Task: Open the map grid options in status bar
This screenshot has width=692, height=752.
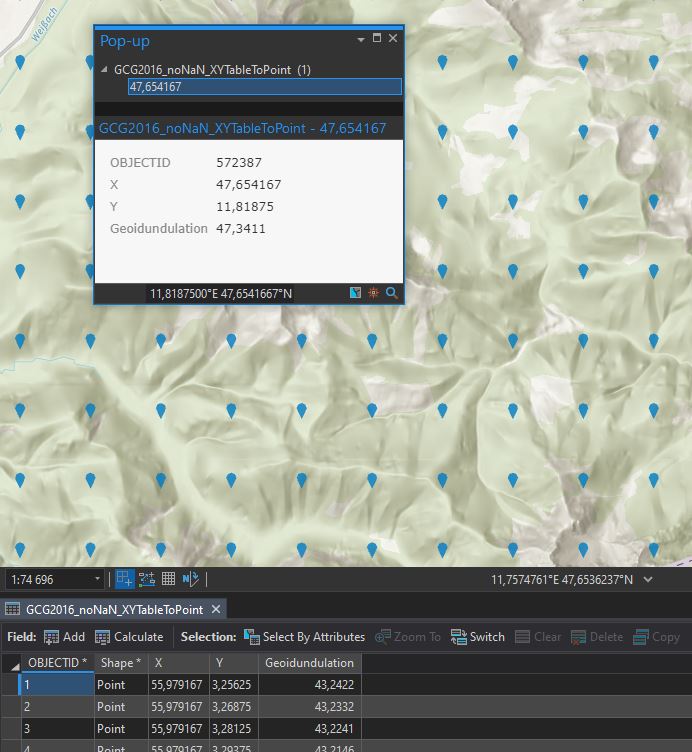Action: tap(169, 579)
